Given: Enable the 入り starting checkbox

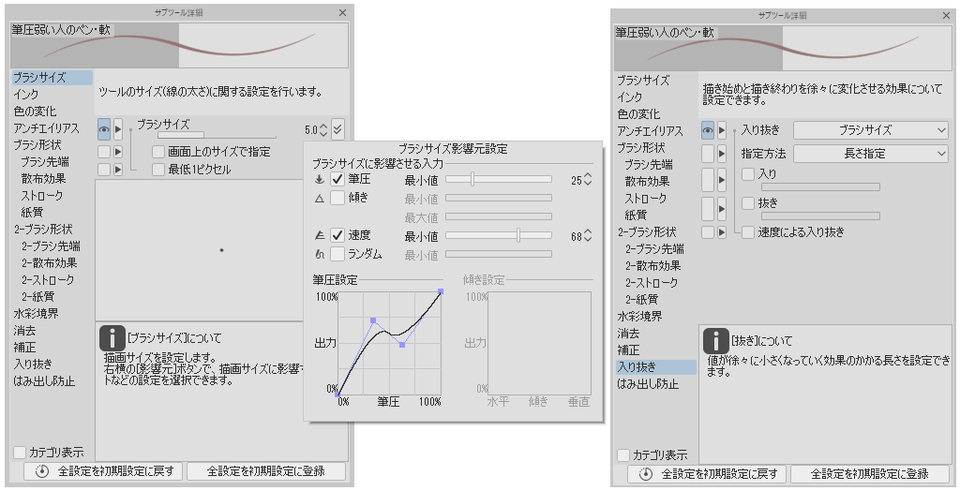Looking at the screenshot, I should click(x=748, y=174).
